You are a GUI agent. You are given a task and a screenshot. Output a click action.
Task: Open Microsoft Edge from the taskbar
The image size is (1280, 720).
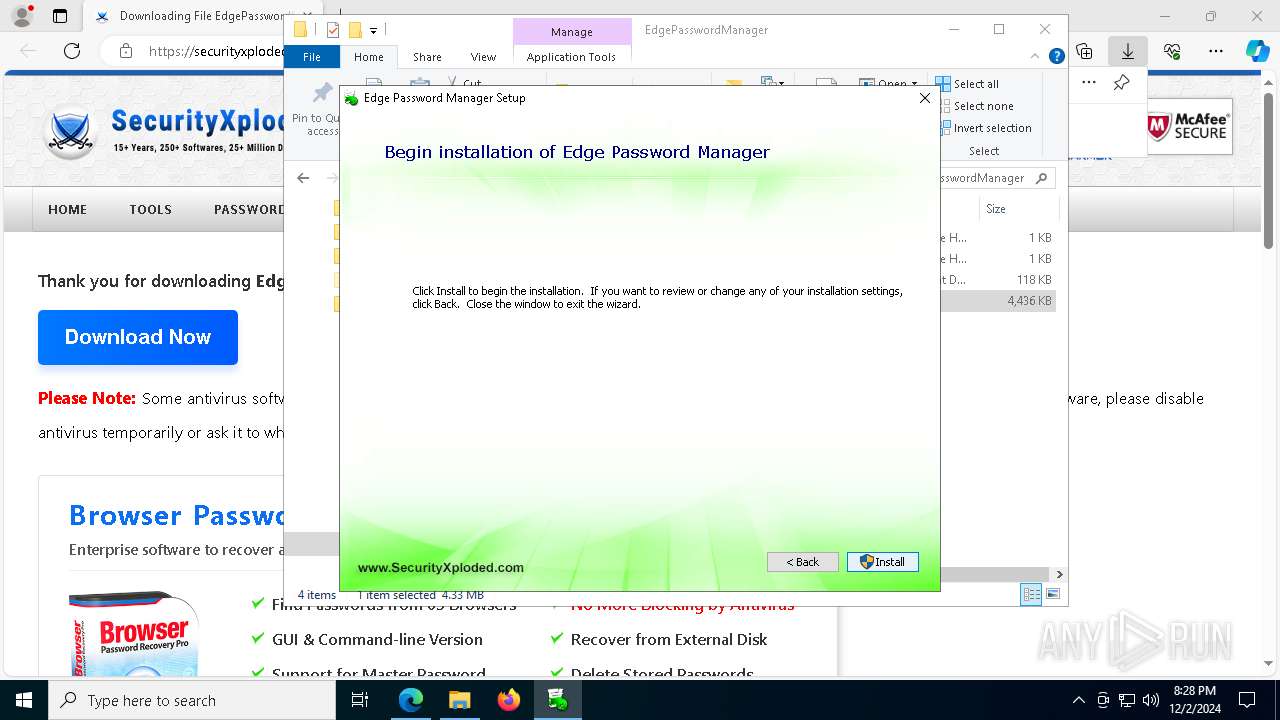click(410, 700)
